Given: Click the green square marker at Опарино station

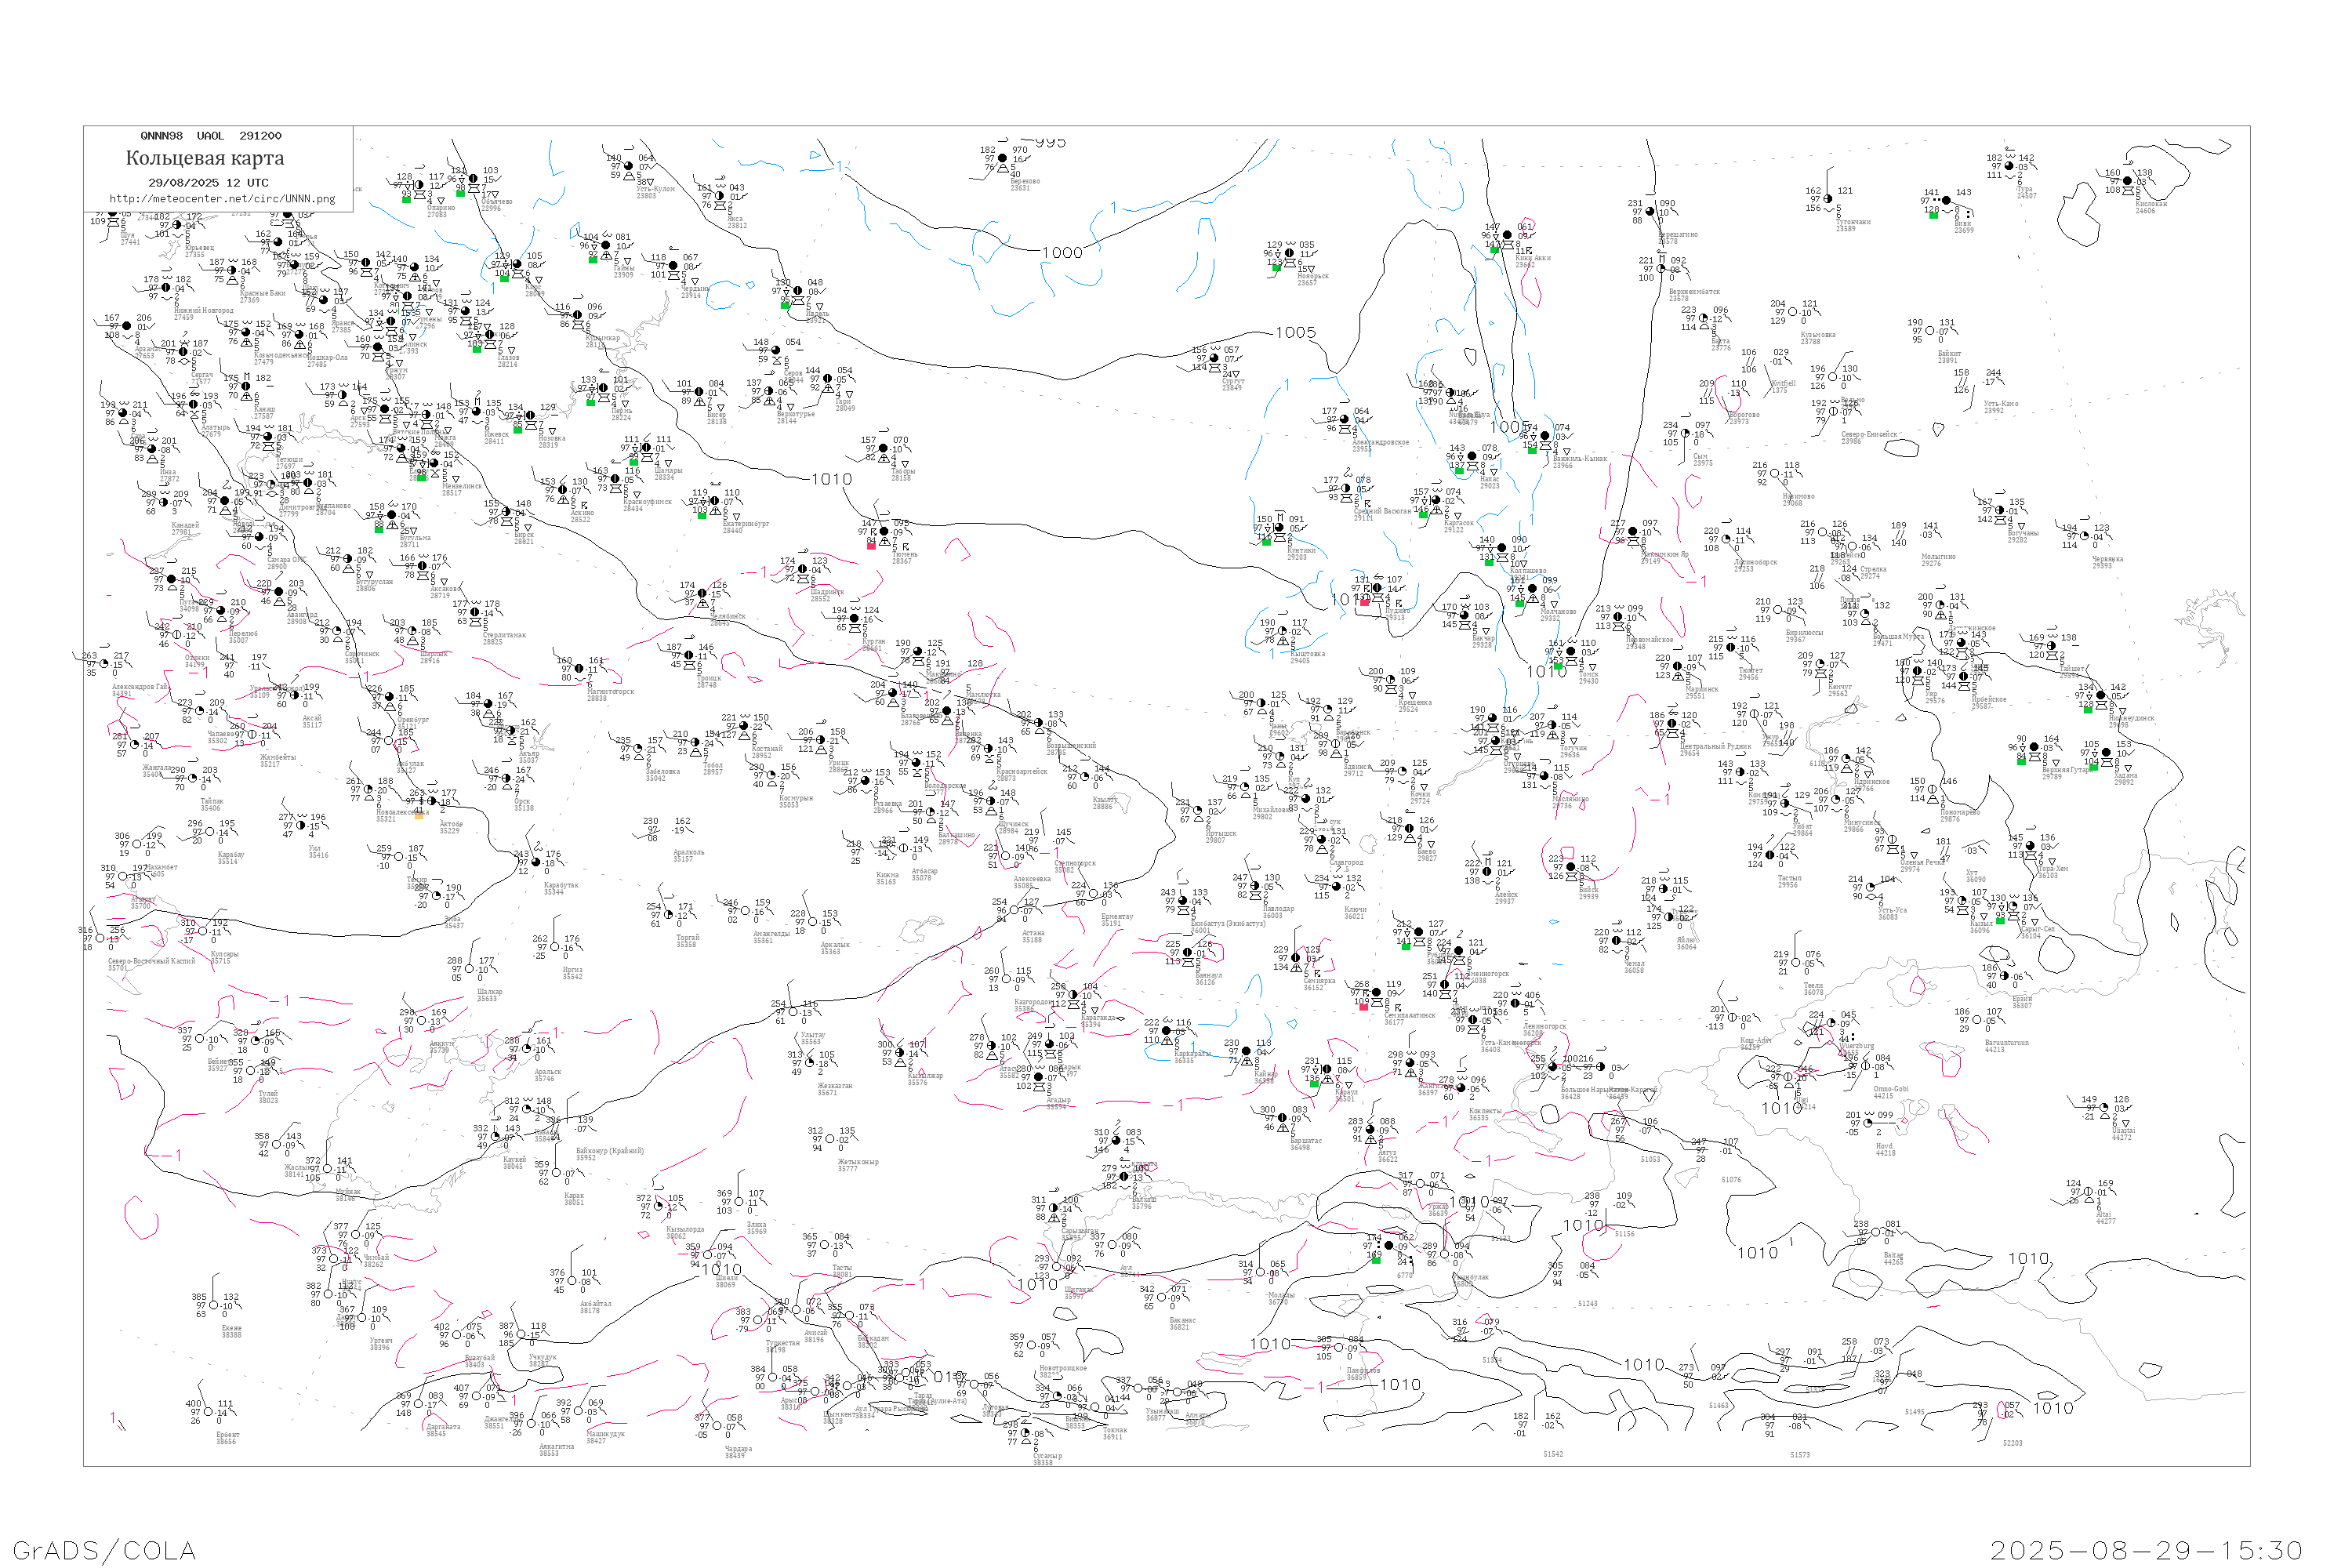Looking at the screenshot, I should [x=406, y=199].
